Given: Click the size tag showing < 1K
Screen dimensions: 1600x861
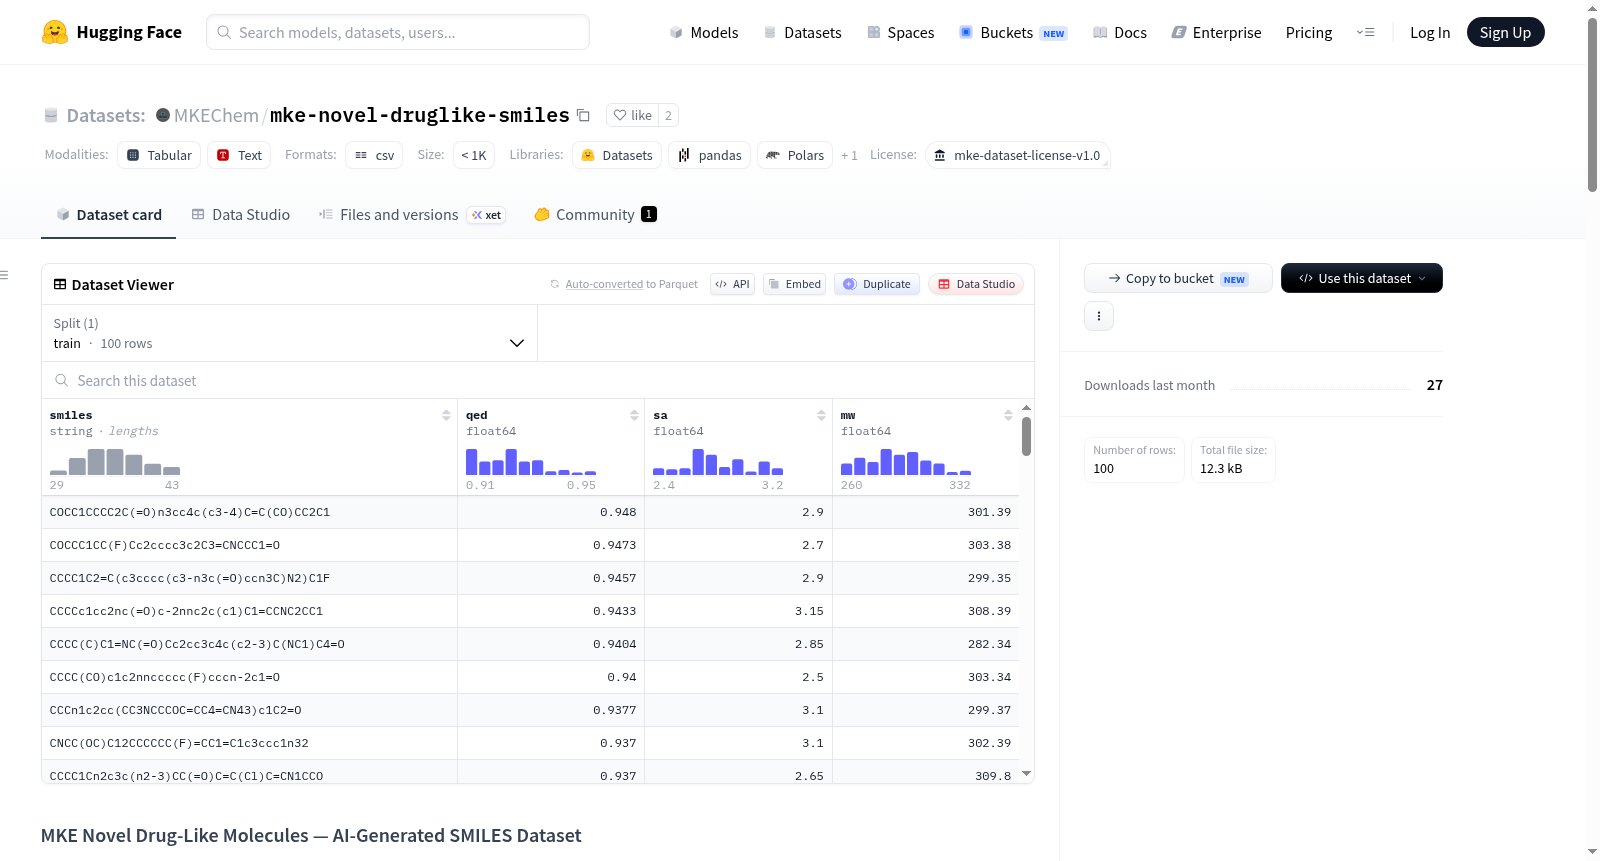Looking at the screenshot, I should tap(474, 155).
